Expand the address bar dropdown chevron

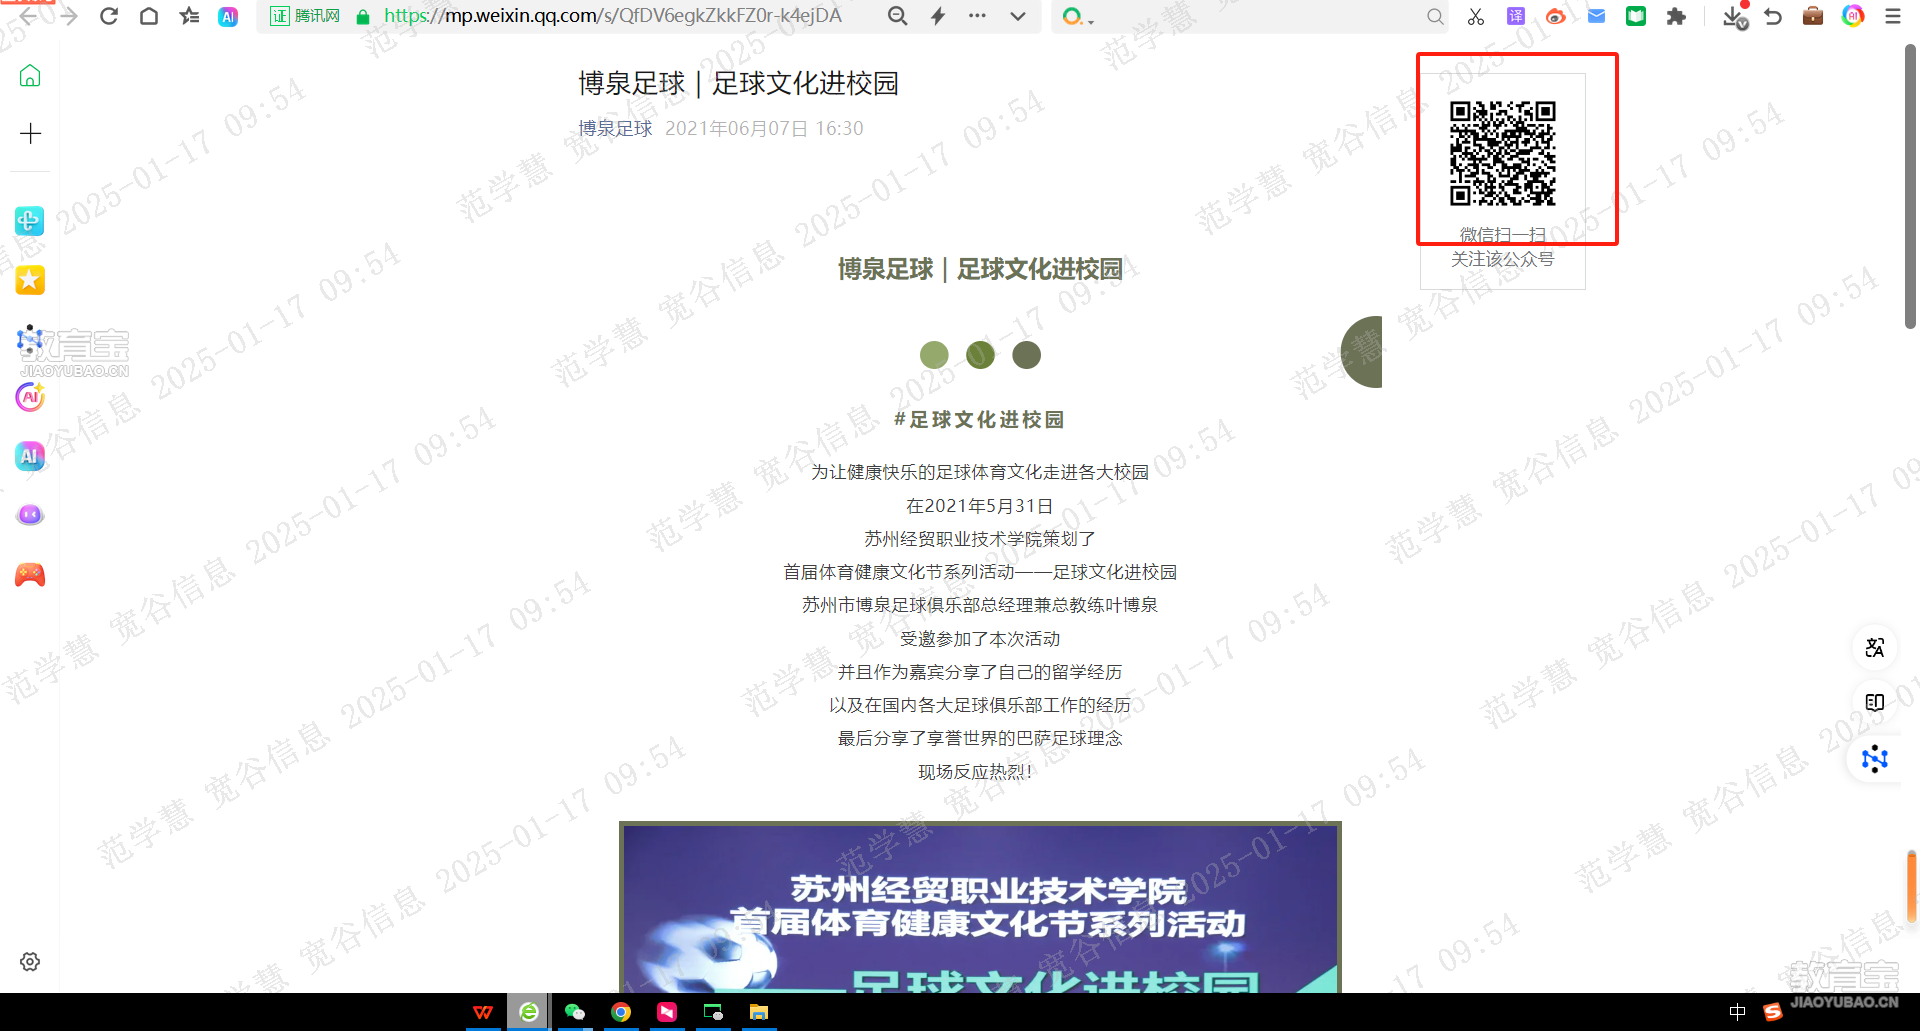(1018, 16)
